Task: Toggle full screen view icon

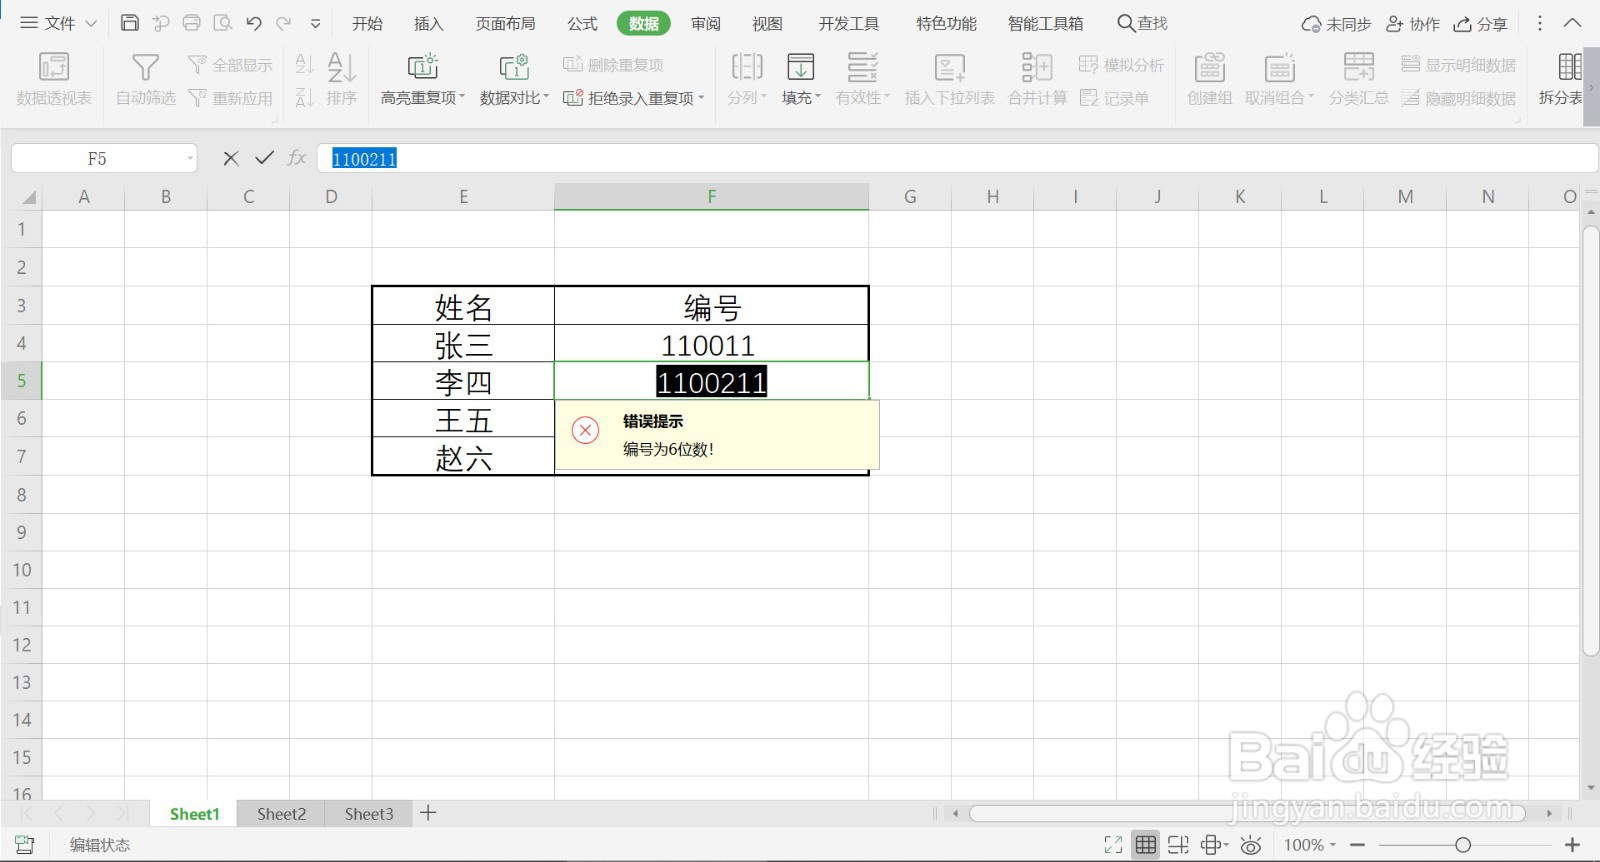Action: pyautogui.click(x=1113, y=845)
